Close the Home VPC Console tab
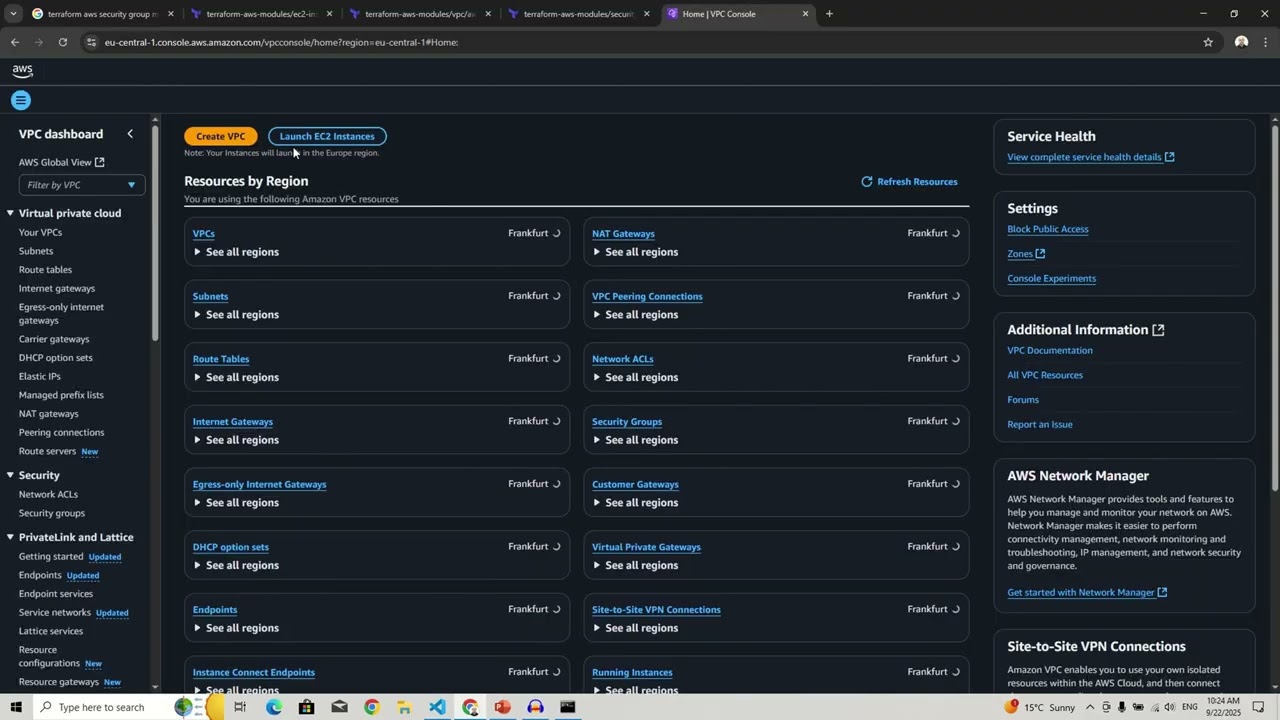 (806, 14)
